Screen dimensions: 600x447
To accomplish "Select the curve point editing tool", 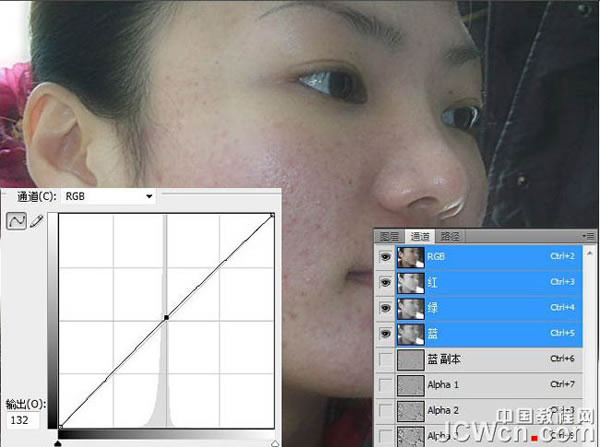I will tap(17, 221).
